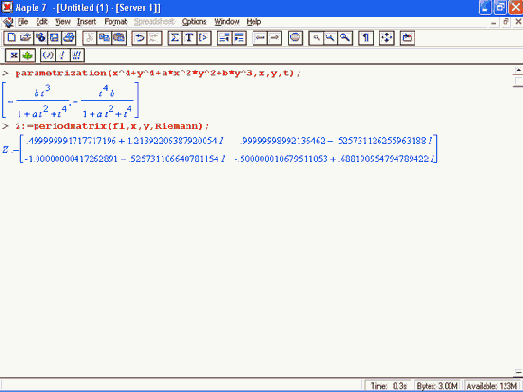Select the parametrization fraction output
This screenshot has height=392, width=523.
pyautogui.click(x=70, y=100)
